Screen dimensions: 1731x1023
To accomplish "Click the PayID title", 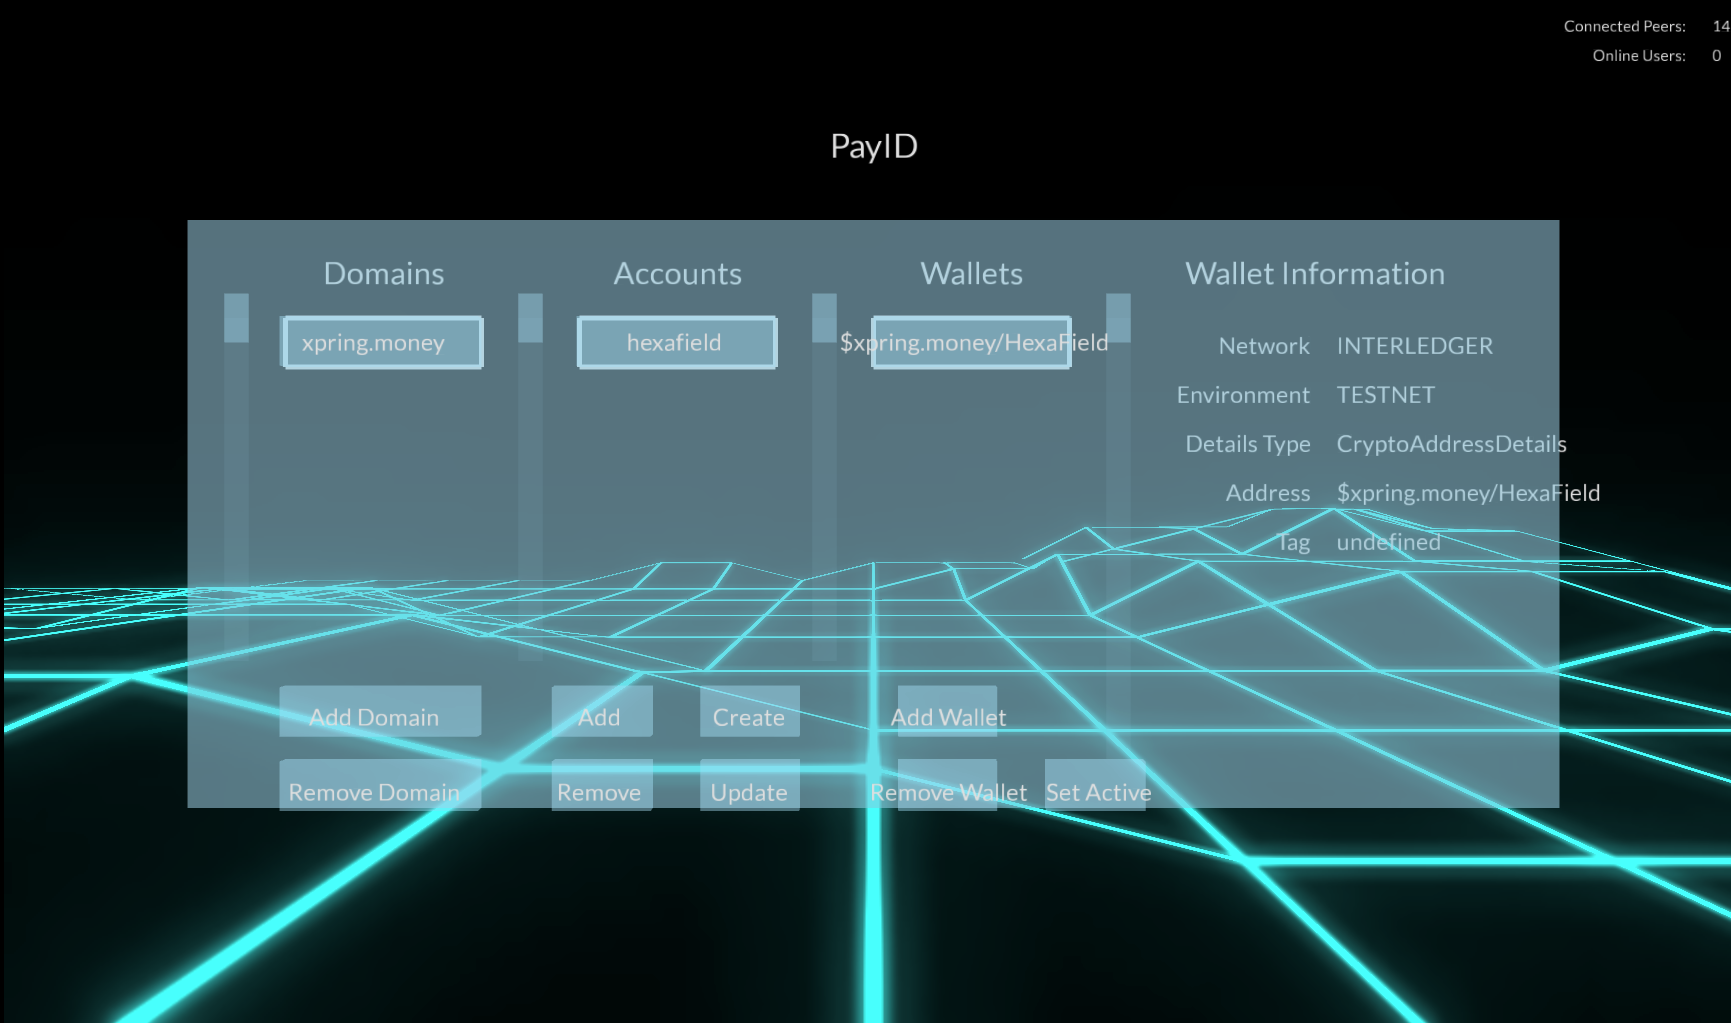I will [x=874, y=147].
